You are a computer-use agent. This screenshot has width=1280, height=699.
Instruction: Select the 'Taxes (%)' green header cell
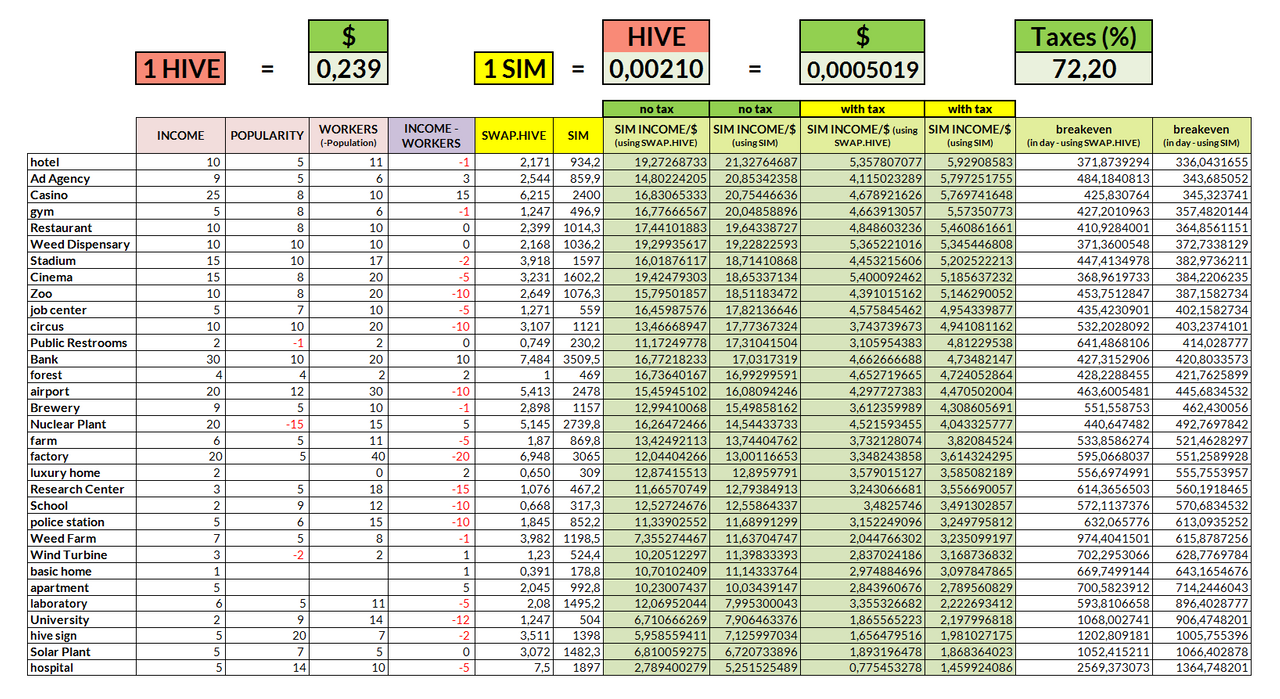[x=1084, y=37]
